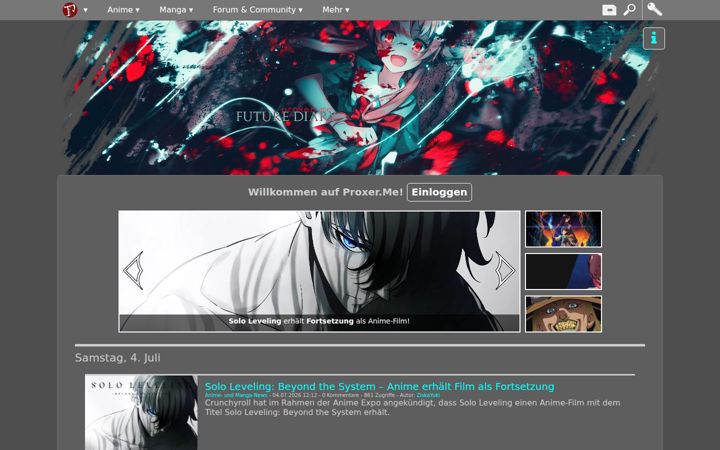The width and height of the screenshot is (720, 450).
Task: Click the floppy disk icon in top bar
Action: (x=609, y=10)
